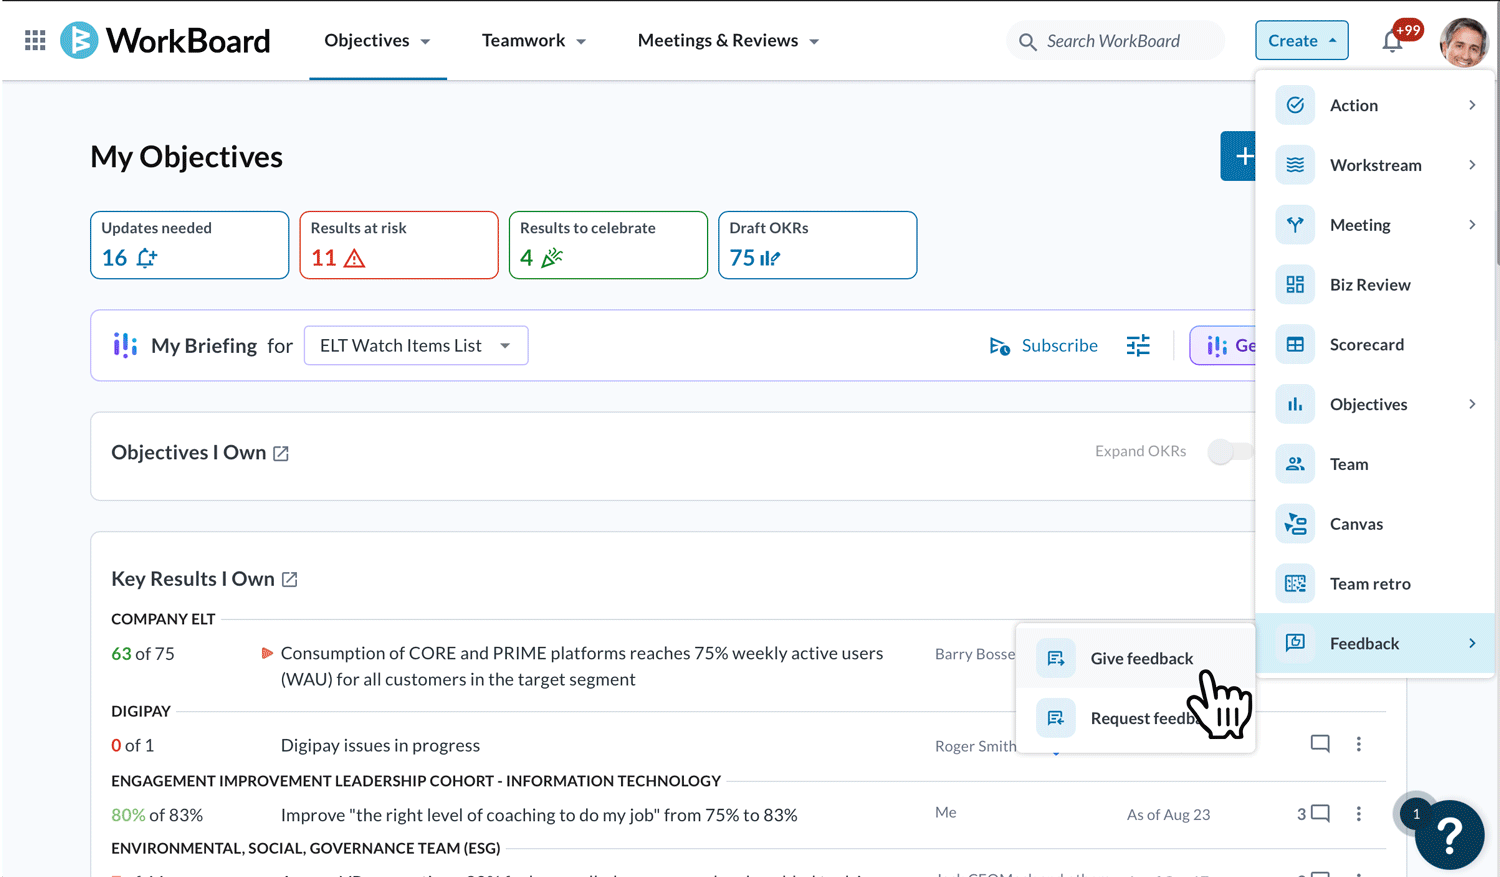This screenshot has height=877, width=1500.
Task: Open Objectives I Own in new window
Action: pos(281,454)
